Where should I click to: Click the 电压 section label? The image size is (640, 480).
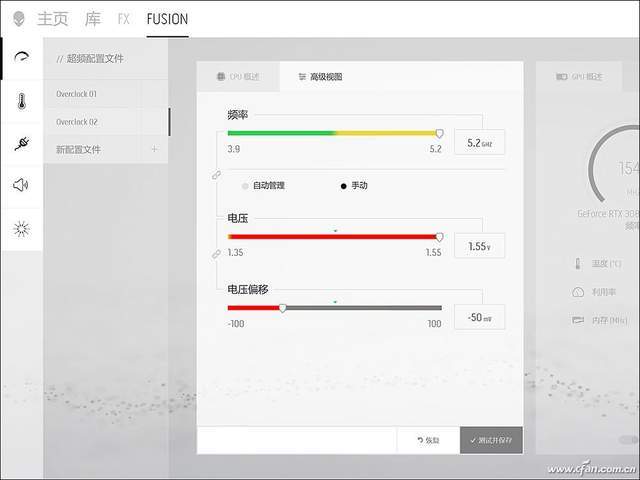click(x=238, y=218)
